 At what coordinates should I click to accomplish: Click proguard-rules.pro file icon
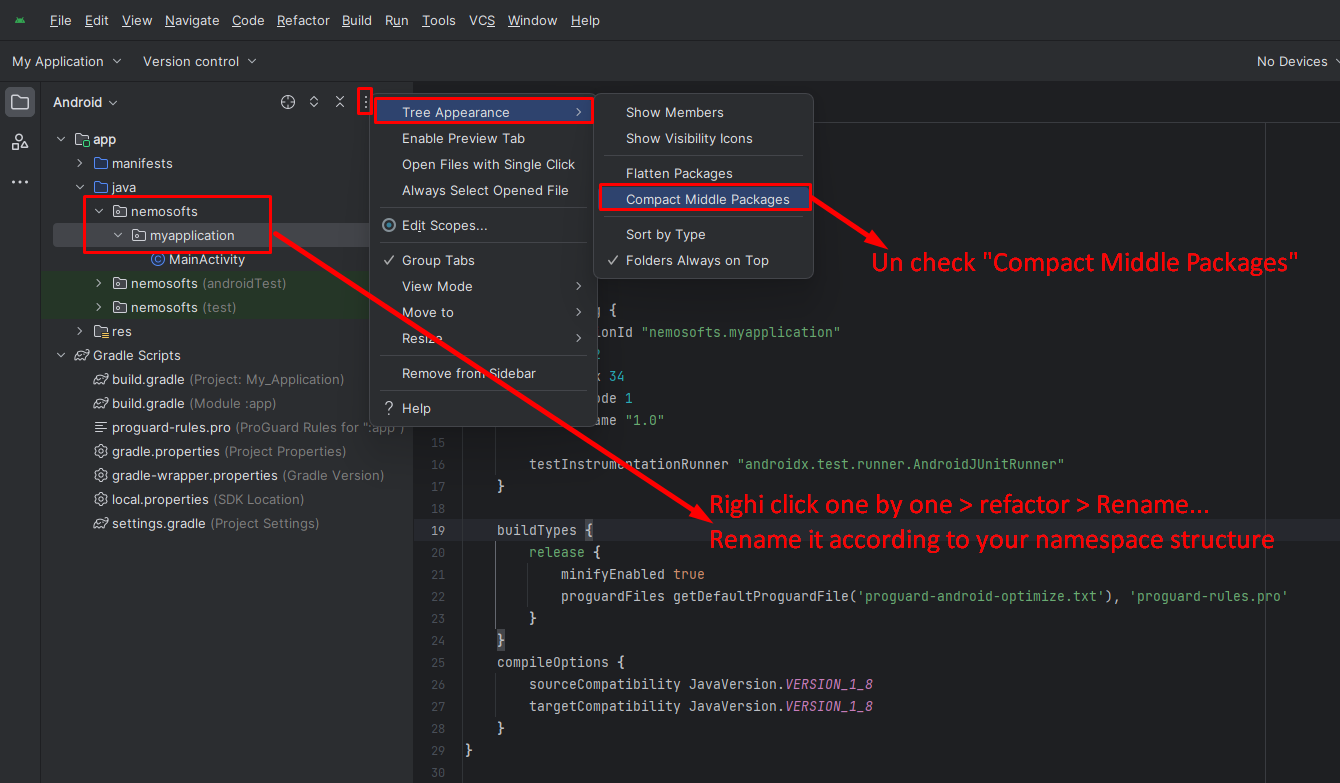101,427
